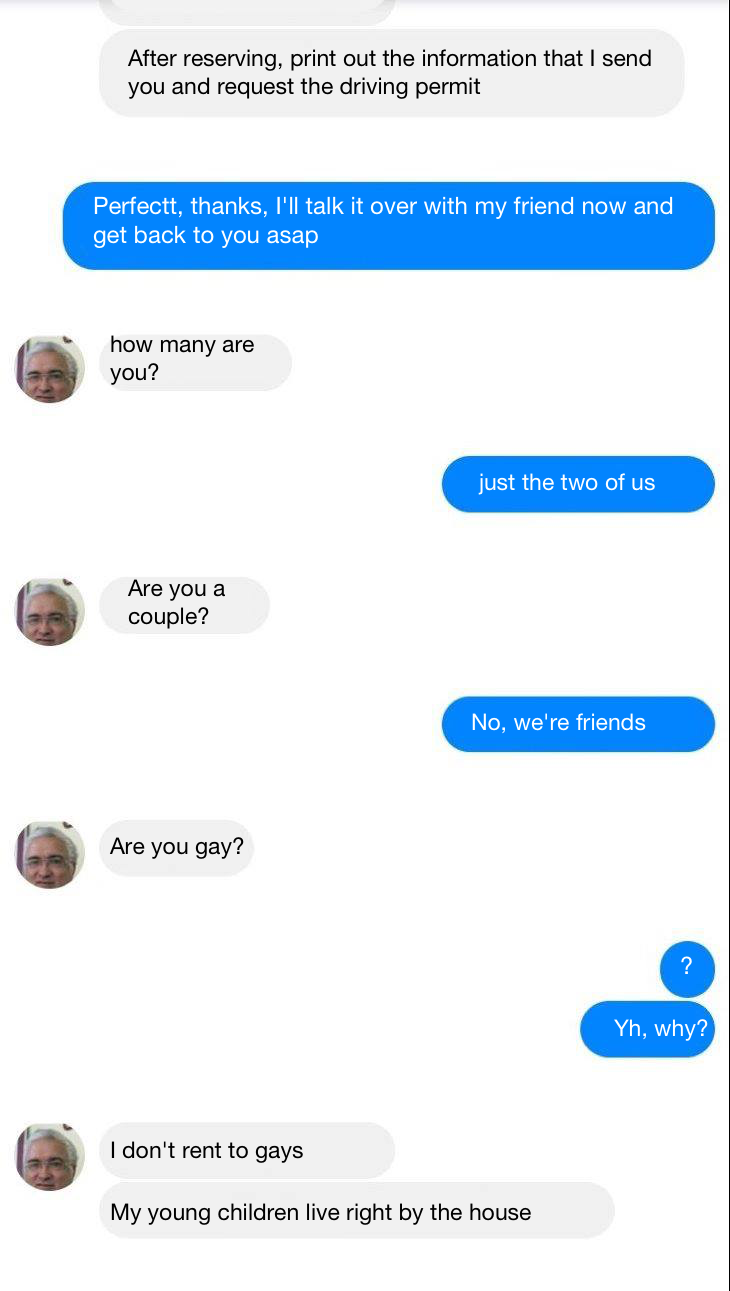Open the profile picture next to "Are you a couple?"
730x1291 pixels.
tap(49, 611)
